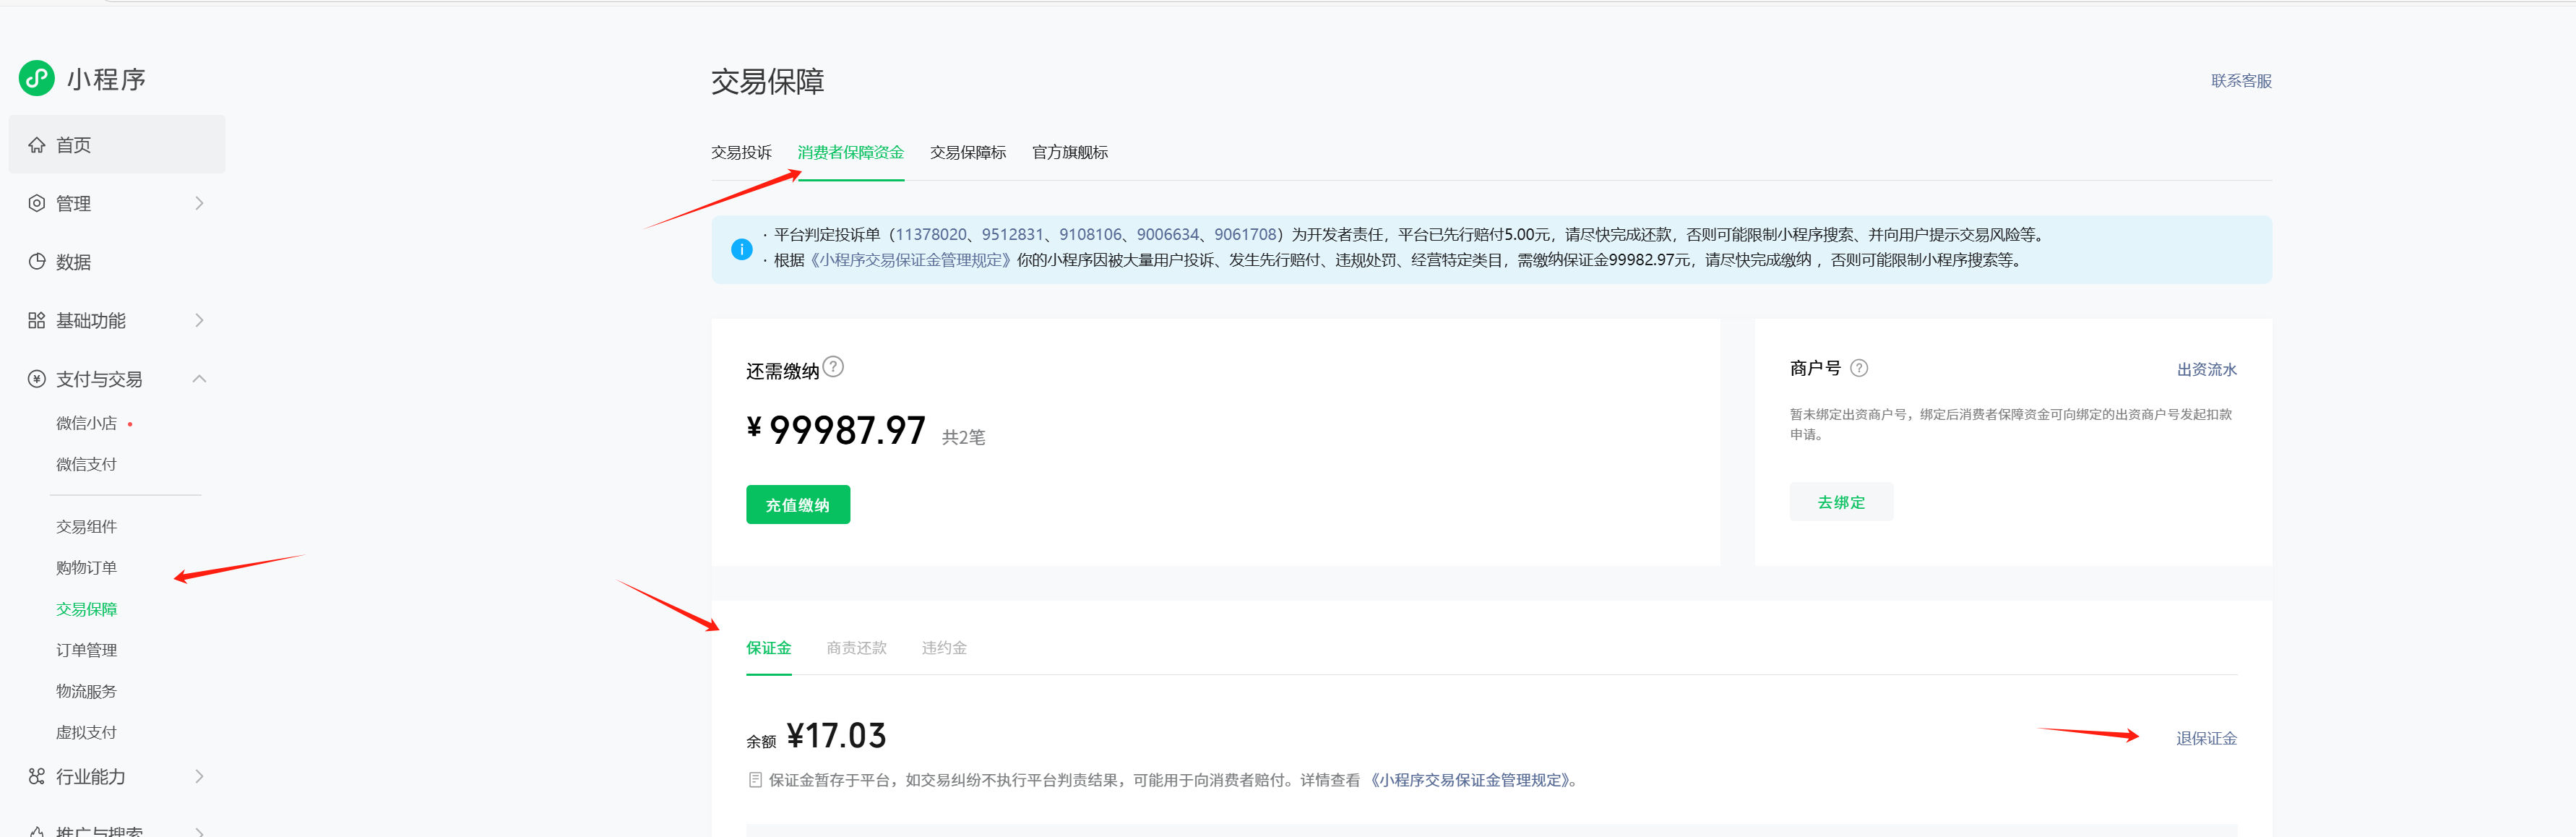Click the home icon beside 首页
Screen dimensions: 2576x837
click(x=37, y=145)
